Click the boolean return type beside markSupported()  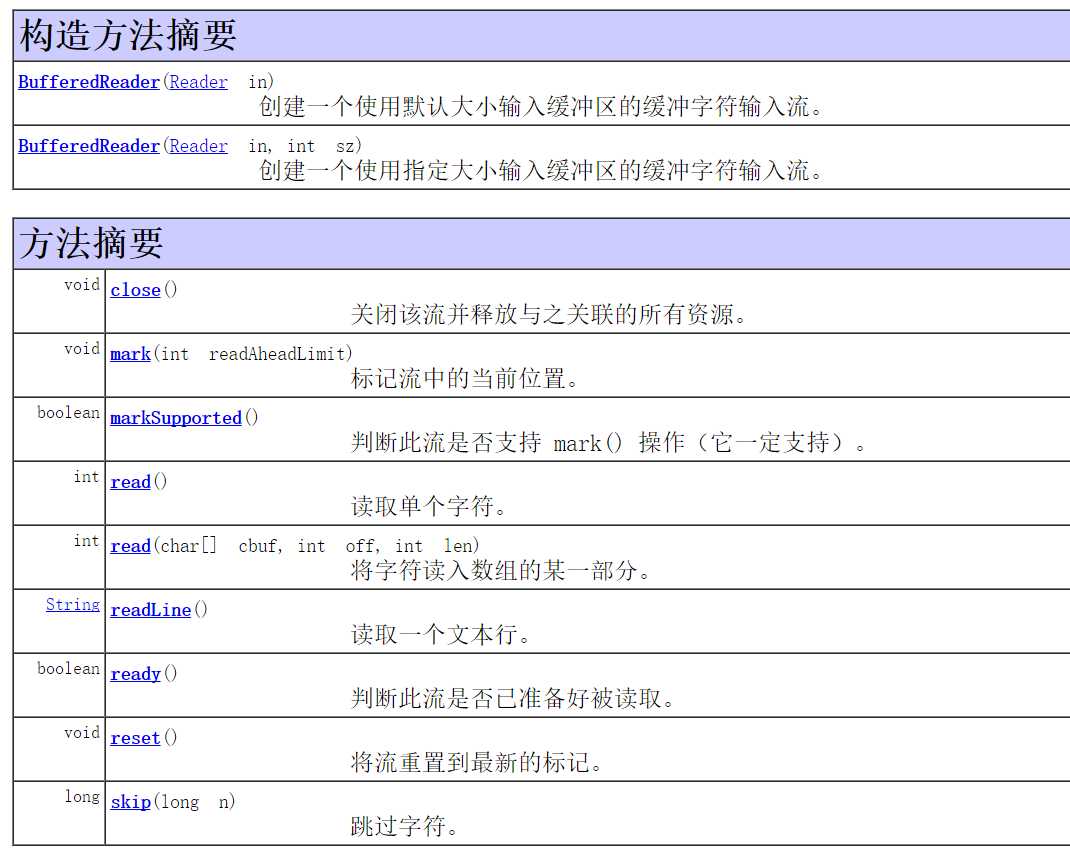tap(68, 413)
